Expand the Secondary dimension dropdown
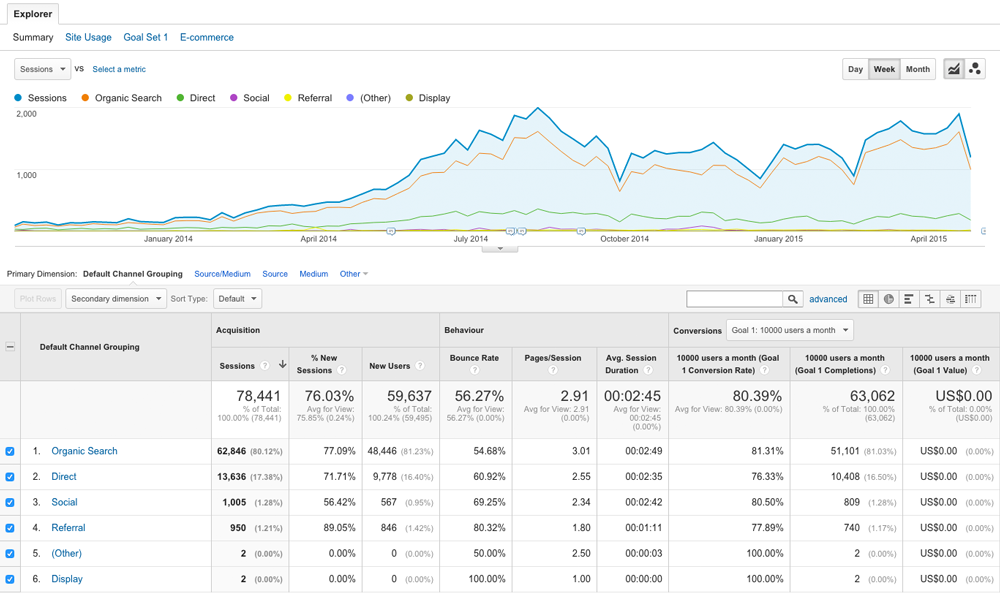This screenshot has width=1000, height=595. tap(116, 299)
